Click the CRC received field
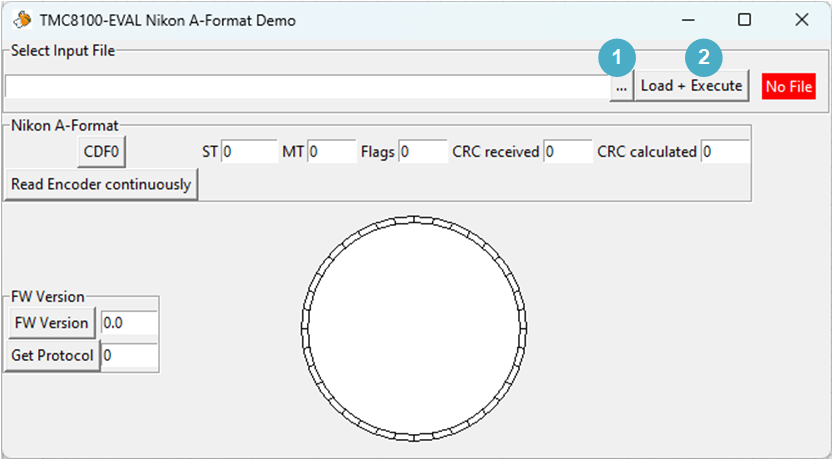The width and height of the screenshot is (833, 460). pos(568,152)
